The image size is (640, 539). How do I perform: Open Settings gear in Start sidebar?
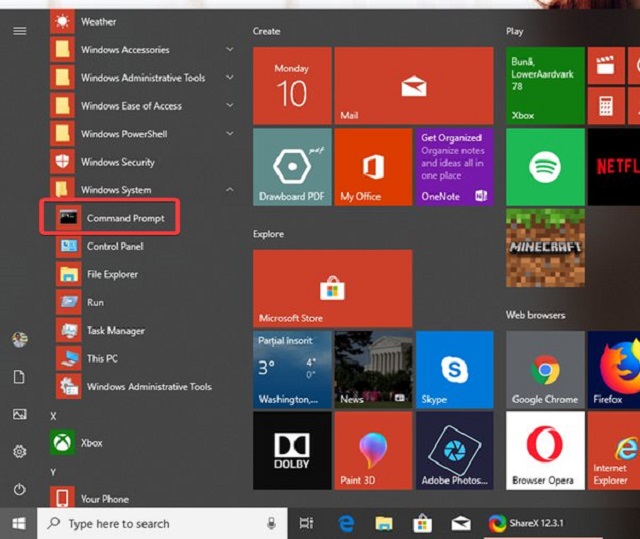point(20,452)
